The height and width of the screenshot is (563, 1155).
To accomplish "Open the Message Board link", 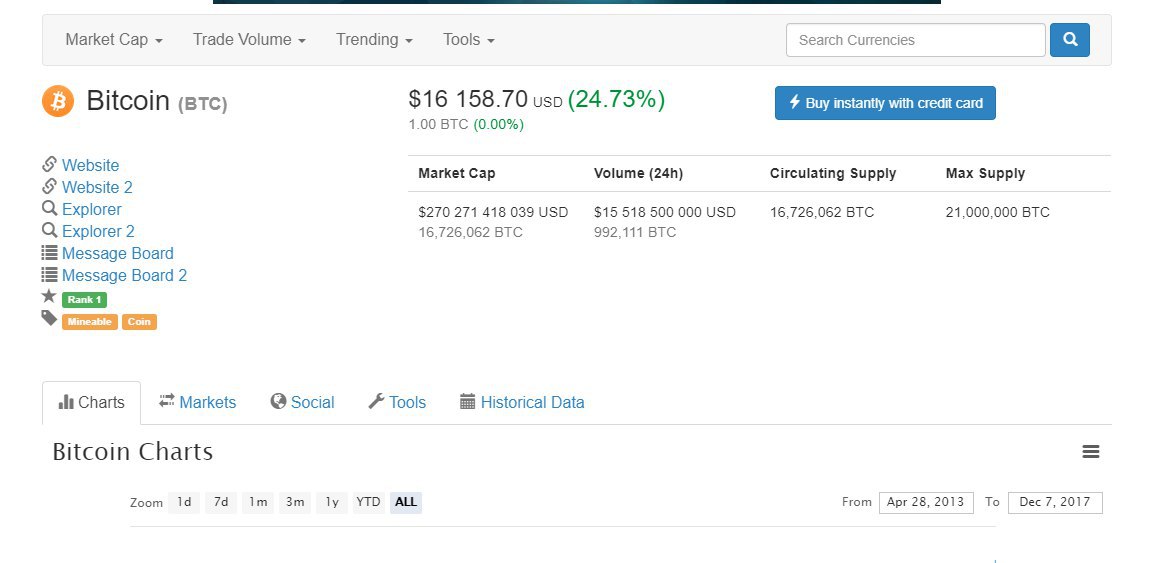I will coord(118,253).
